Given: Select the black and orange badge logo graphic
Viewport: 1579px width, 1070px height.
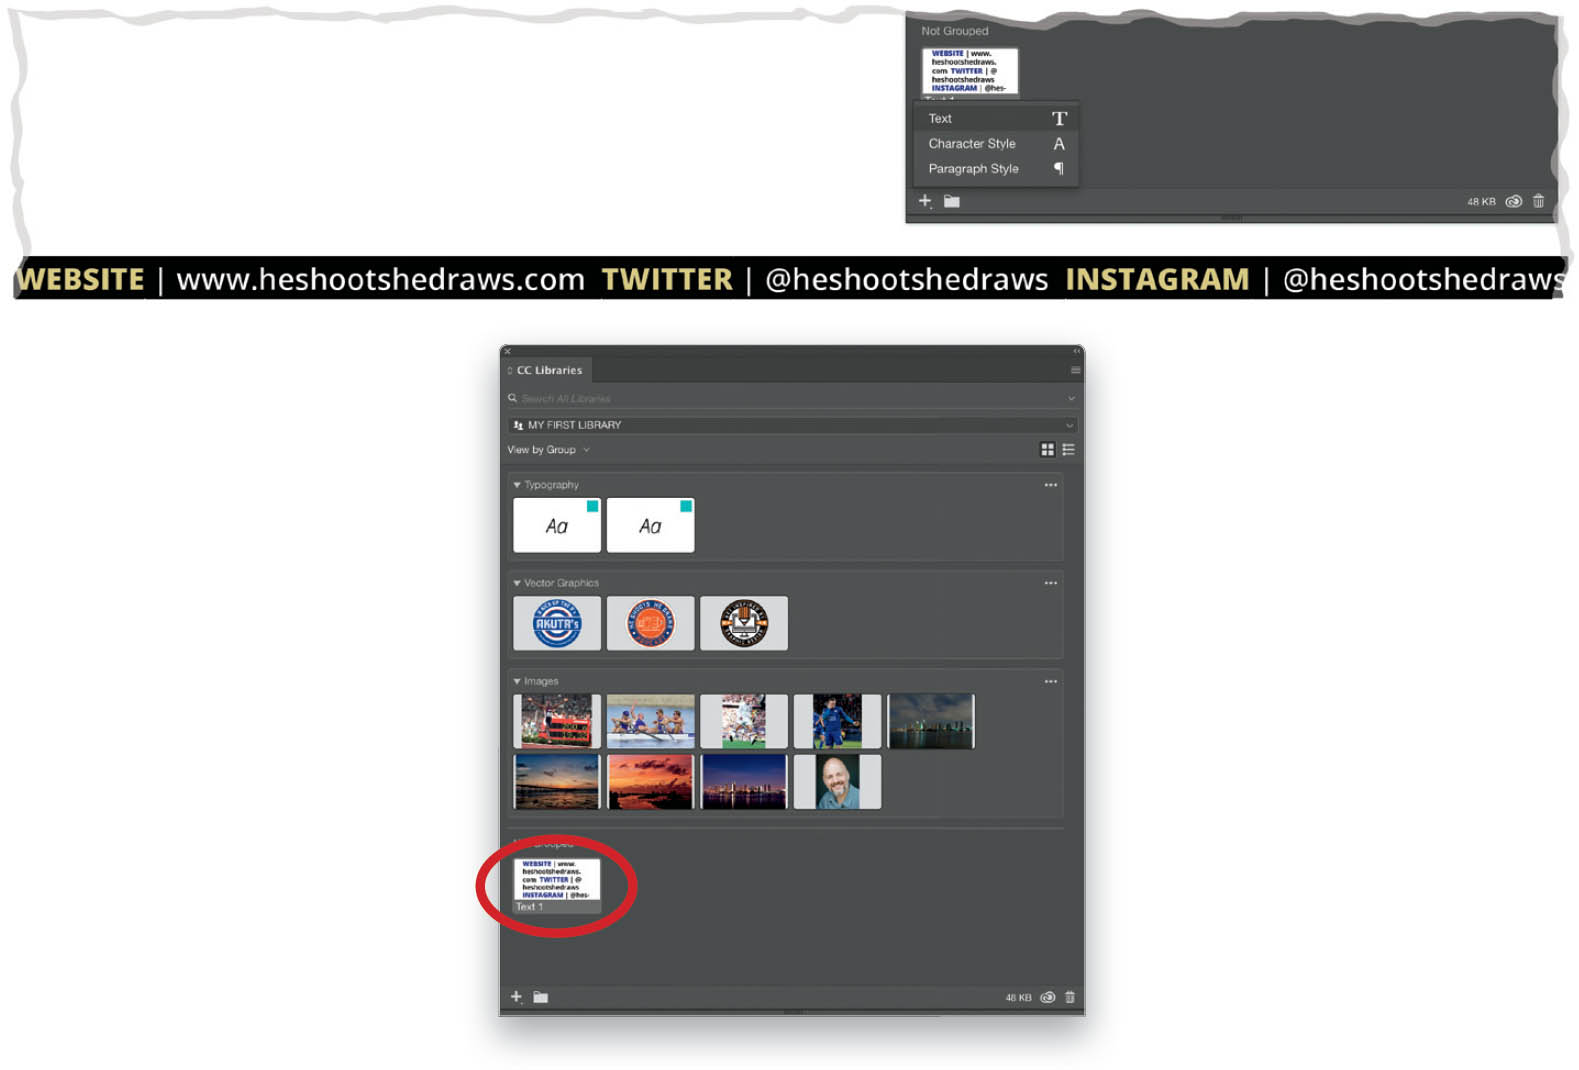Looking at the screenshot, I should click(744, 623).
